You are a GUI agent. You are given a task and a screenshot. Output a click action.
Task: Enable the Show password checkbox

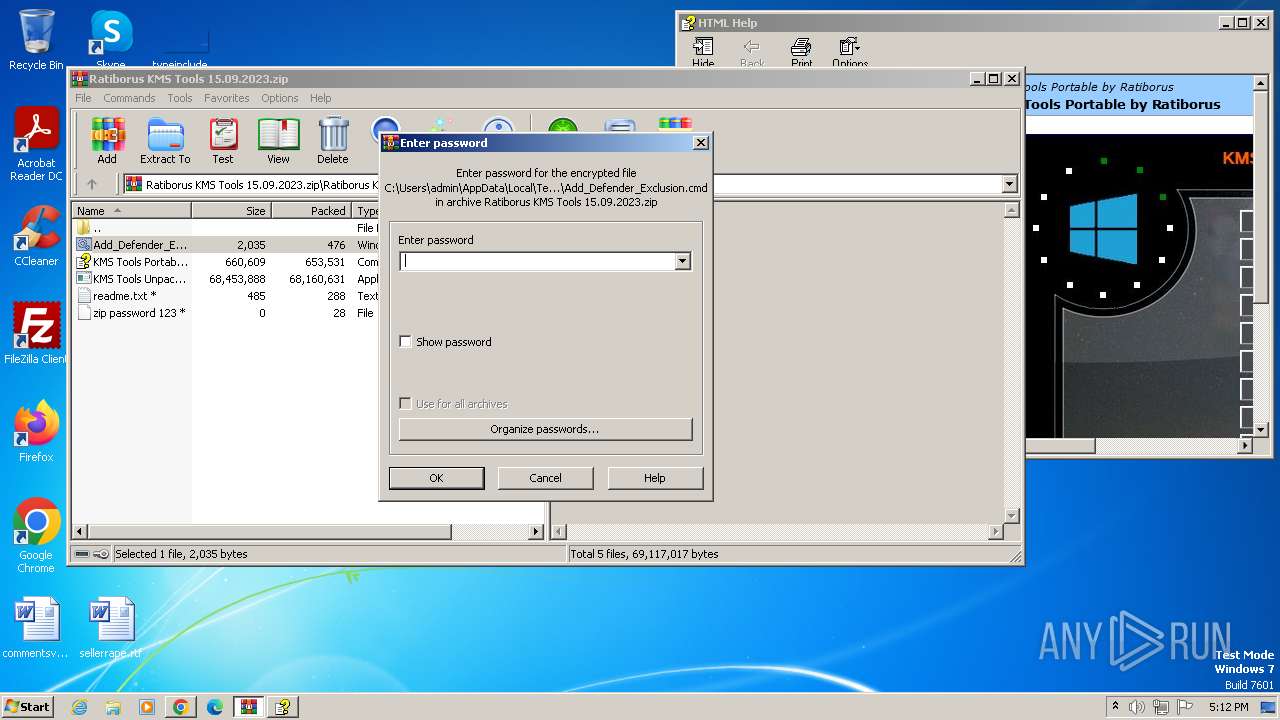pyautogui.click(x=405, y=342)
